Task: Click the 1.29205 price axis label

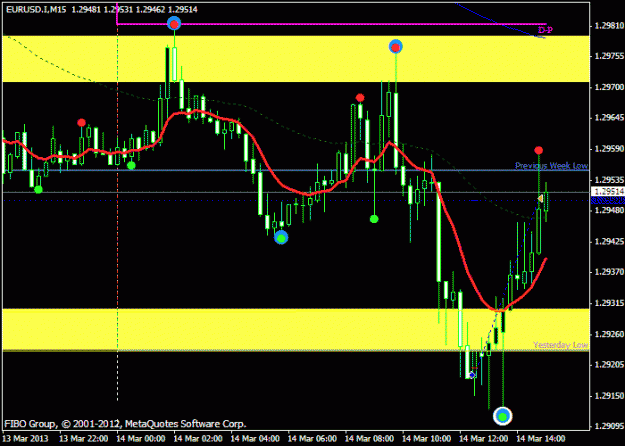Action: (609, 364)
